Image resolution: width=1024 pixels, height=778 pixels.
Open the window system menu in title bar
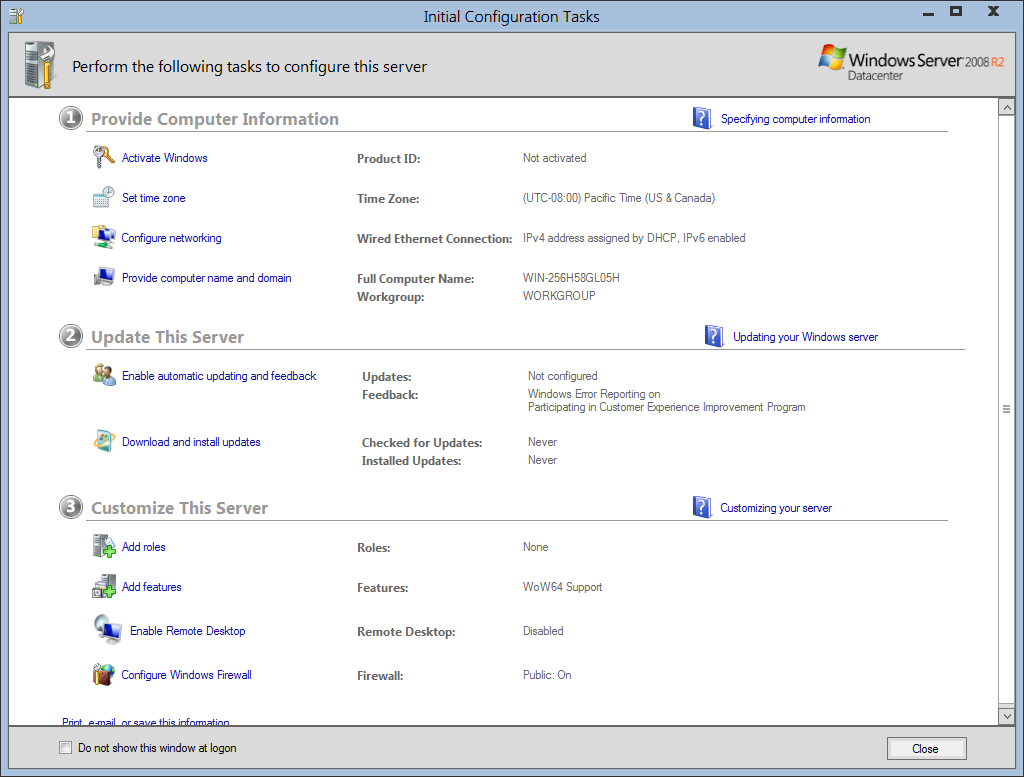click(x=16, y=16)
